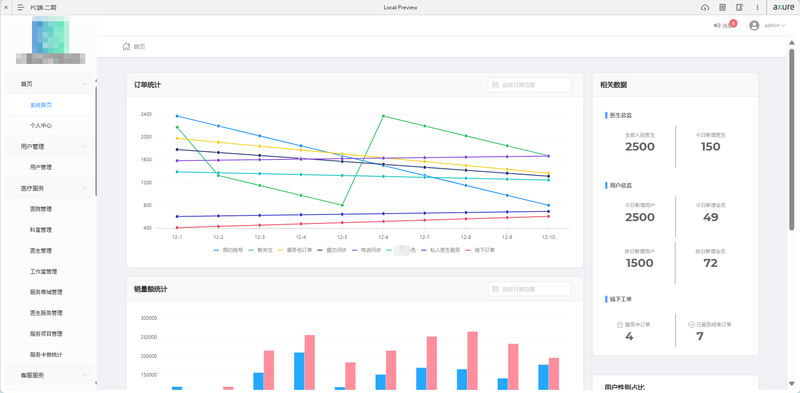
Task: Click the home icon in the breadcrumb
Action: (126, 46)
